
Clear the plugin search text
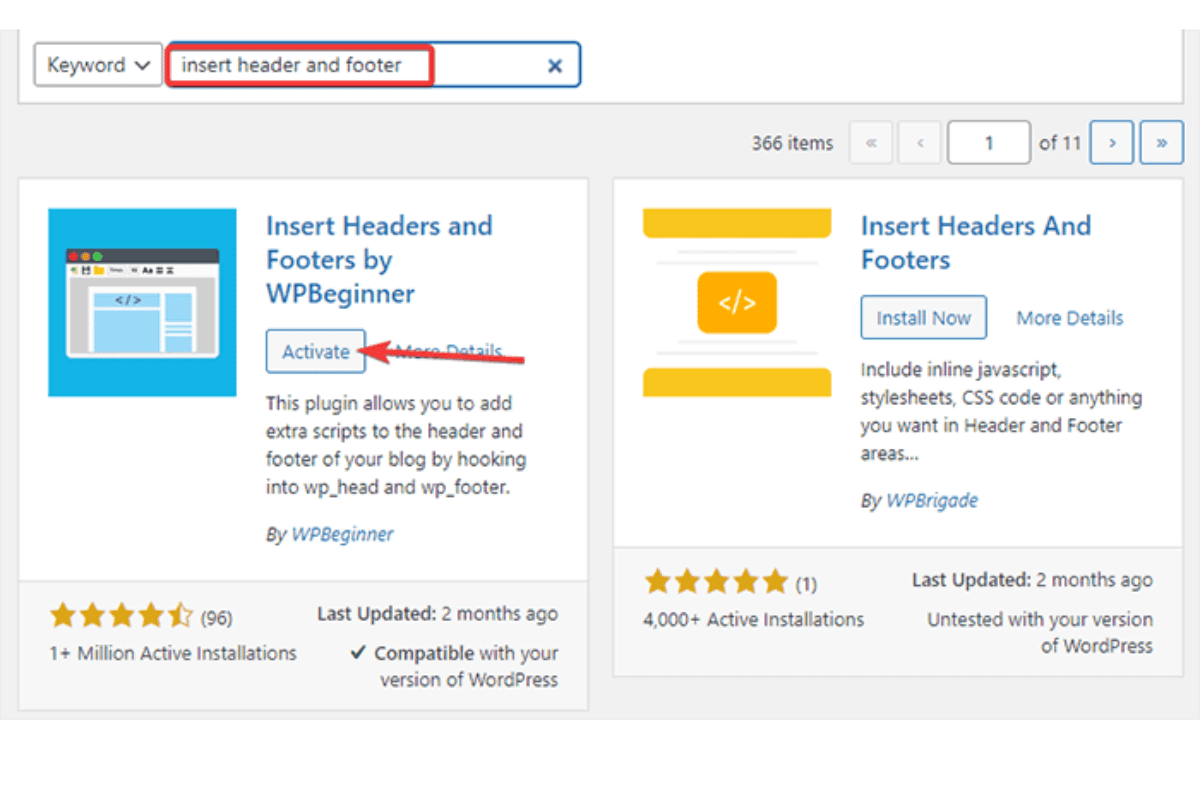pyautogui.click(x=555, y=66)
